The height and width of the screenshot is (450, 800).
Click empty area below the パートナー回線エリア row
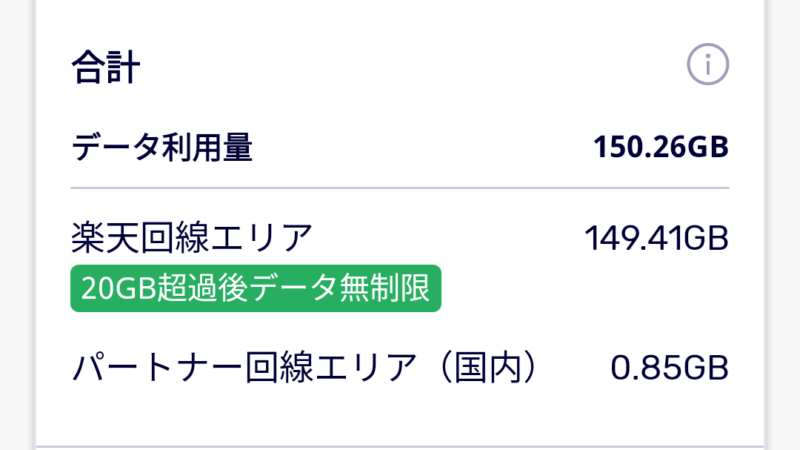click(400, 414)
